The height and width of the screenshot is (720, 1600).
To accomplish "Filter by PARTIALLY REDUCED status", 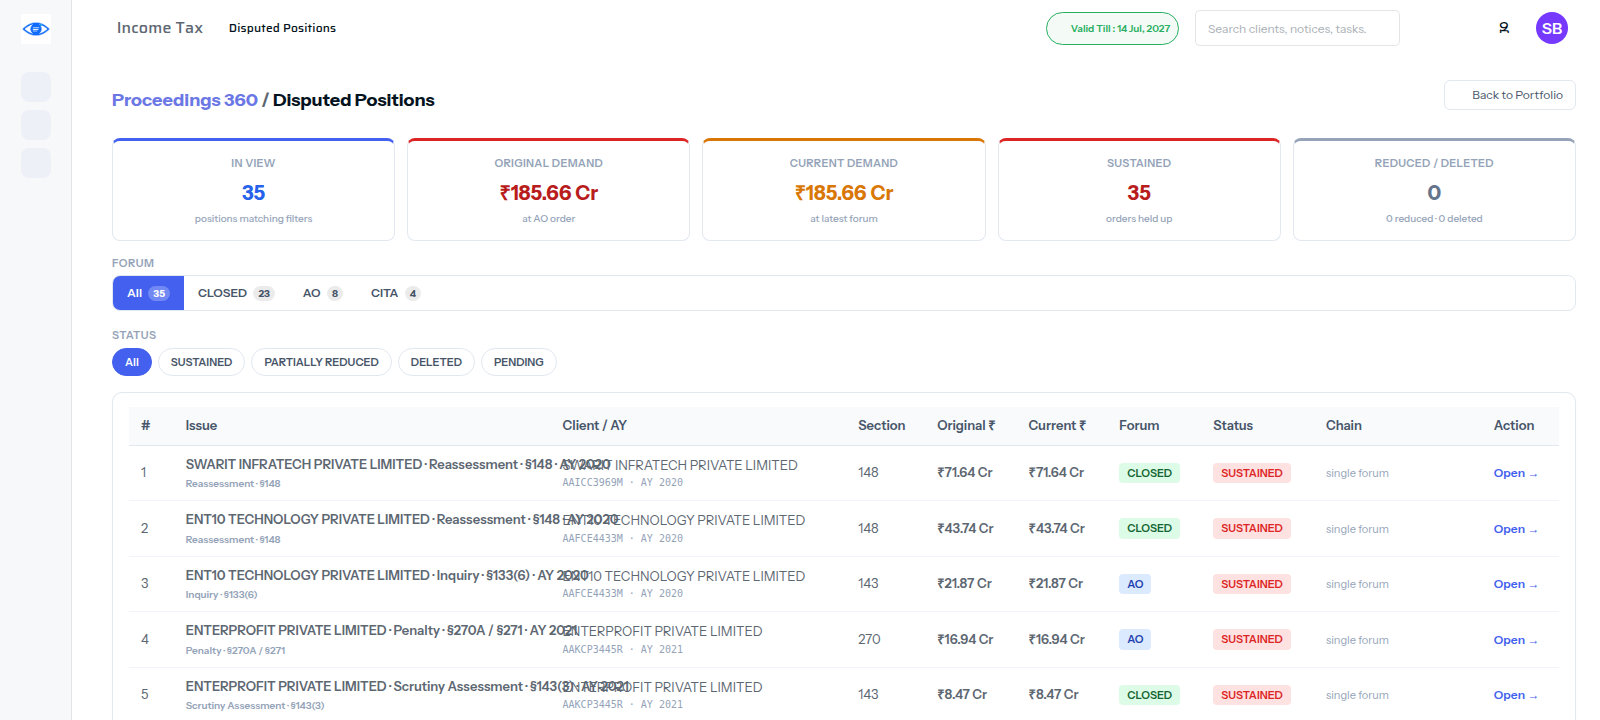I will 321,362.
